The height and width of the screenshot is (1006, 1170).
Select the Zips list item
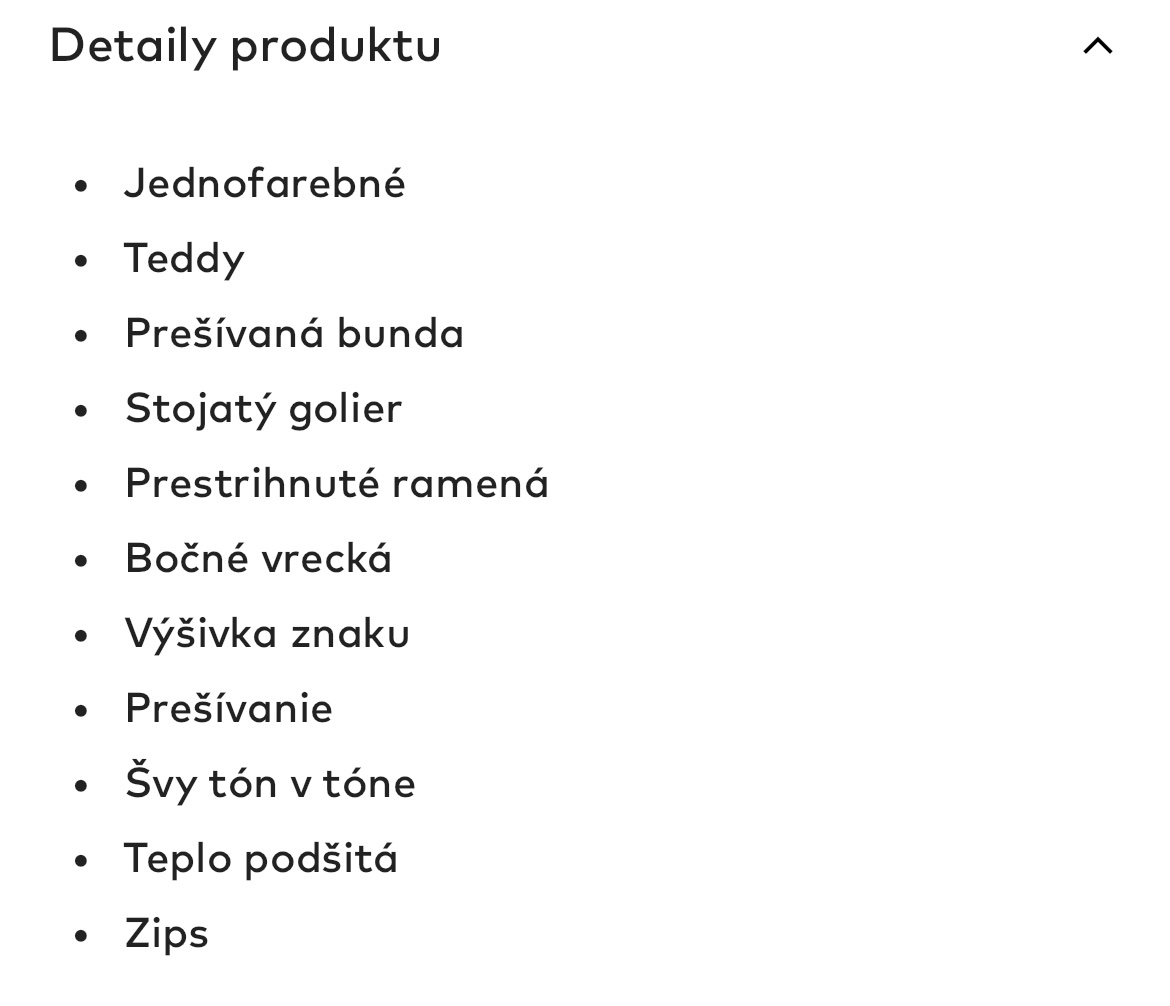tap(166, 934)
